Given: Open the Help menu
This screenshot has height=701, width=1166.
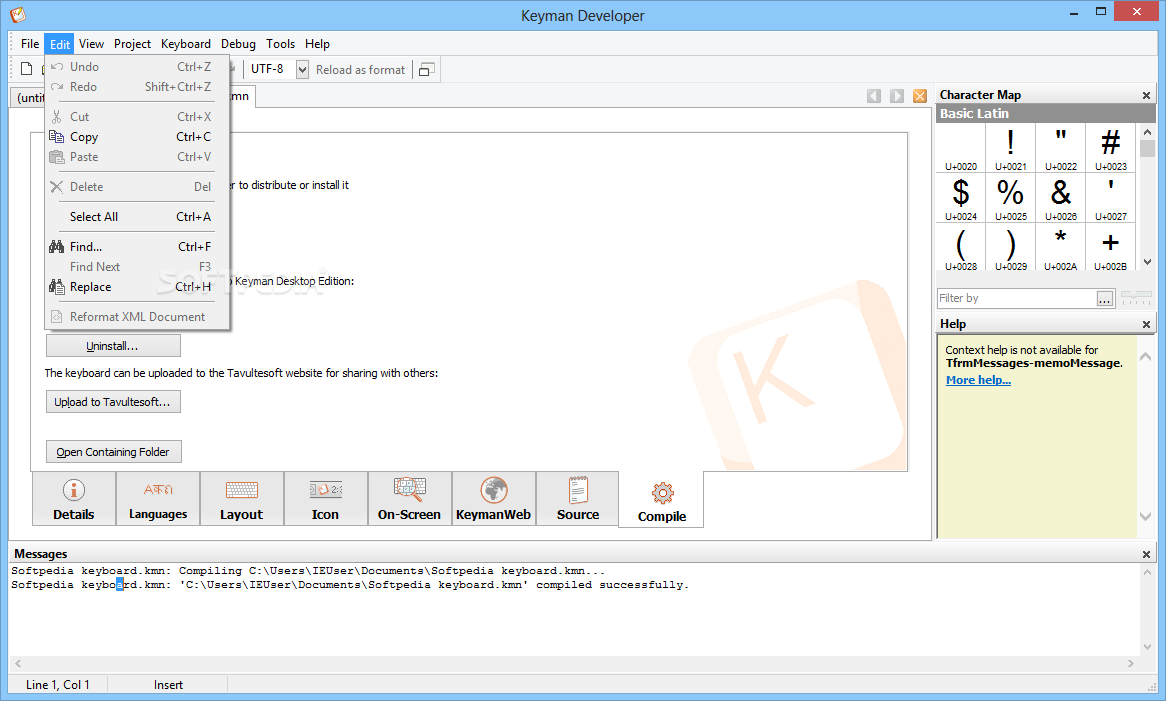Looking at the screenshot, I should [x=317, y=44].
